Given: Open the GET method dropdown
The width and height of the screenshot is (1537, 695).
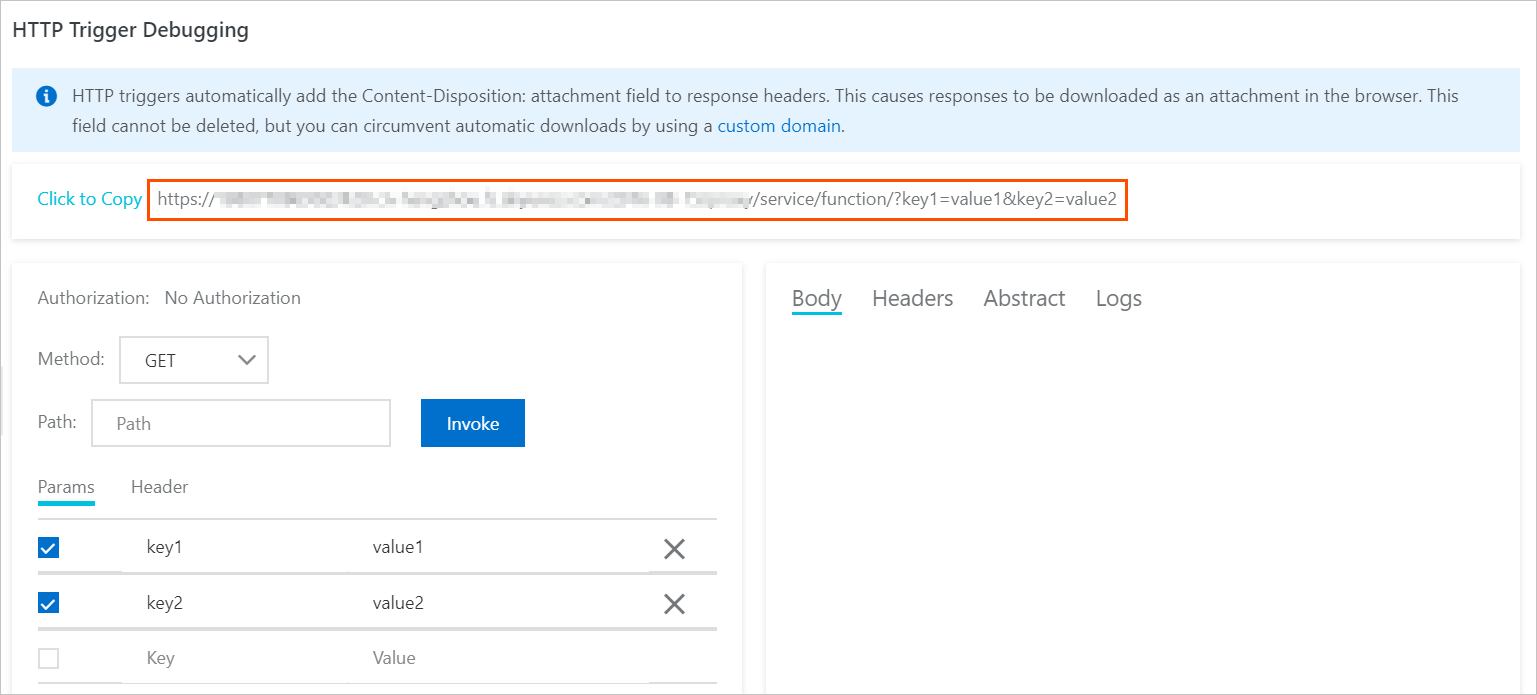Looking at the screenshot, I should [x=194, y=360].
